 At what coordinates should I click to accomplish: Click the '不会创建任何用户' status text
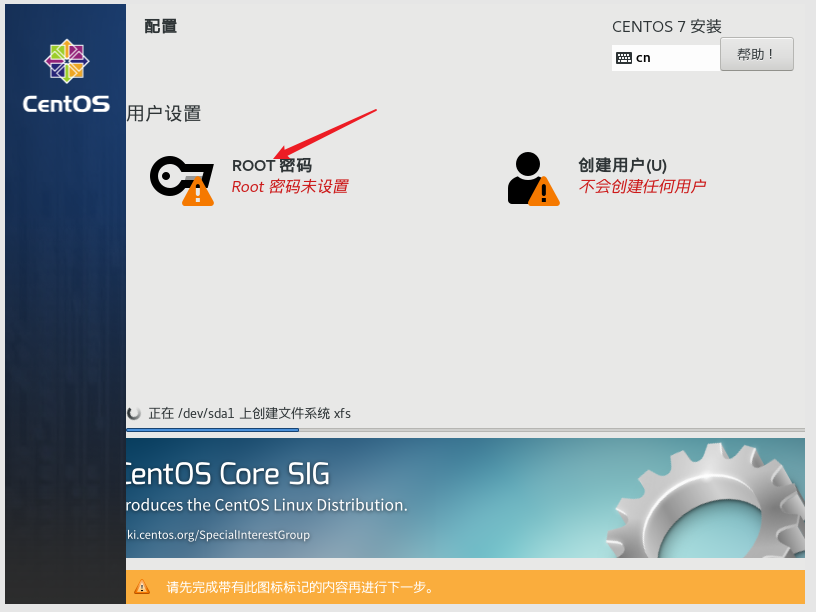point(642,186)
